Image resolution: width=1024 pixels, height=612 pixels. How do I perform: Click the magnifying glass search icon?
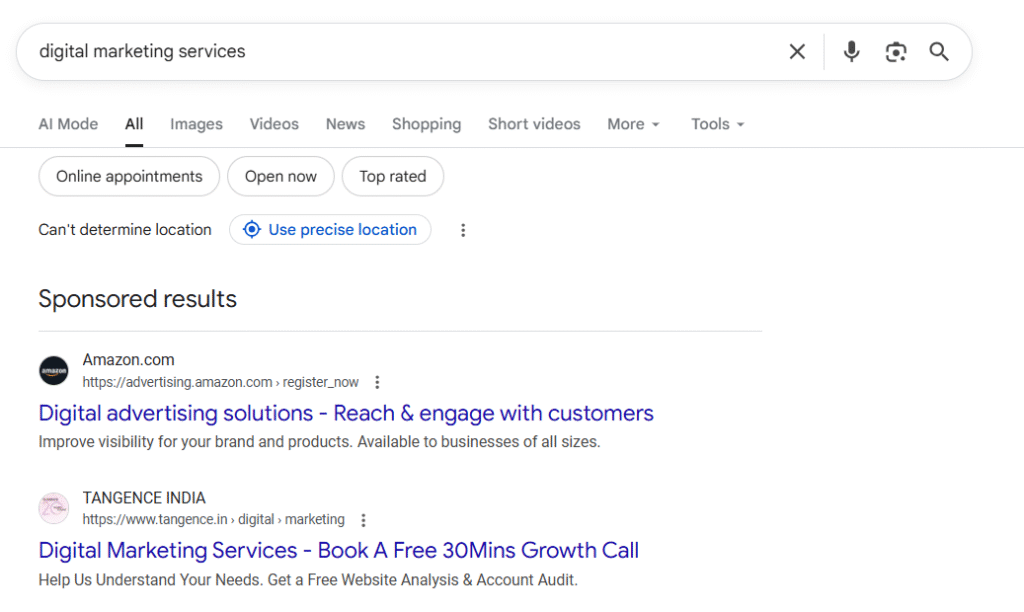click(939, 52)
